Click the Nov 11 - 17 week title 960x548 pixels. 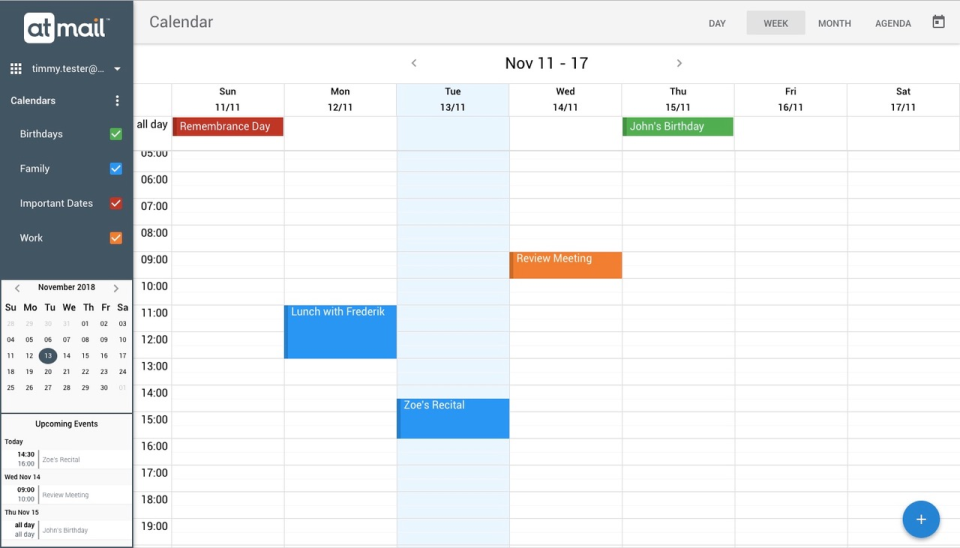546,63
